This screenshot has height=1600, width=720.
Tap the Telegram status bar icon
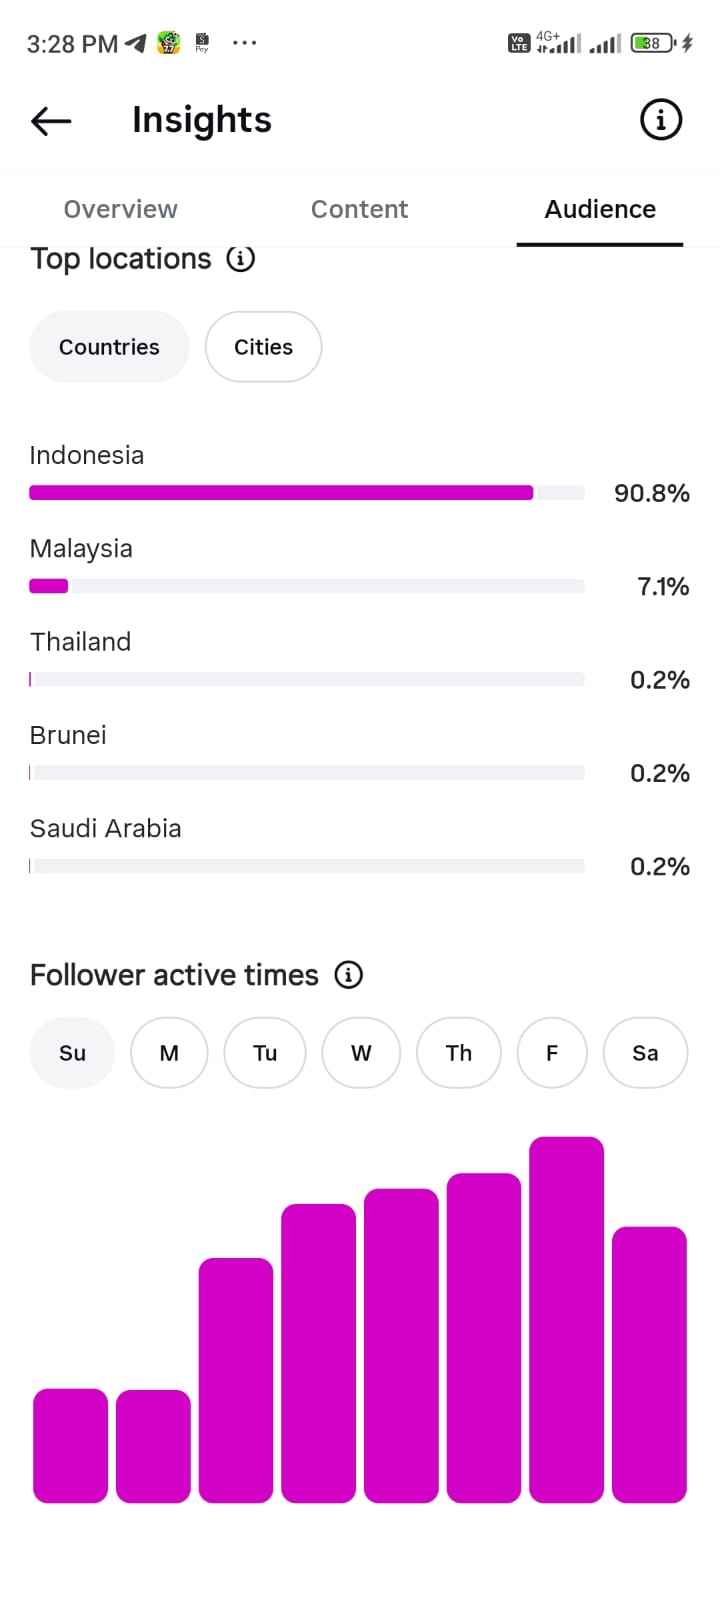(136, 43)
